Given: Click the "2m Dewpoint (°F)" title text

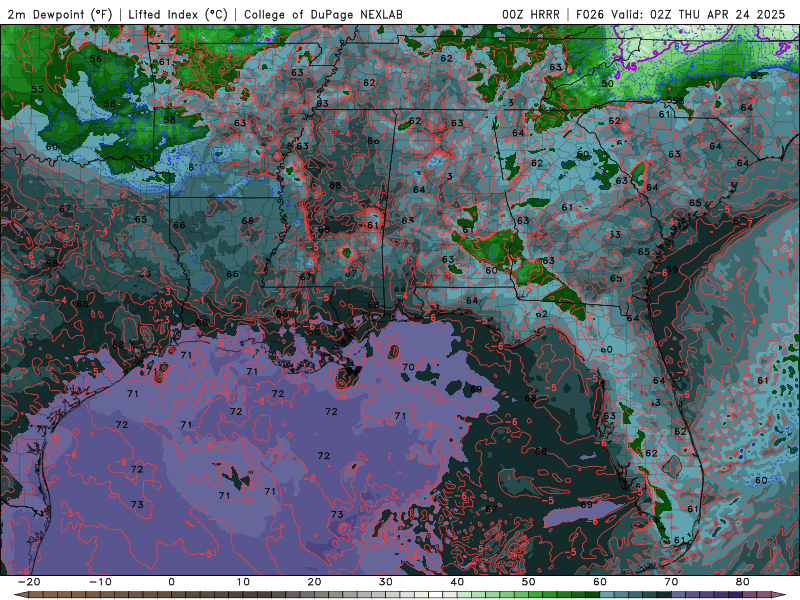Looking at the screenshot, I should pos(60,14).
